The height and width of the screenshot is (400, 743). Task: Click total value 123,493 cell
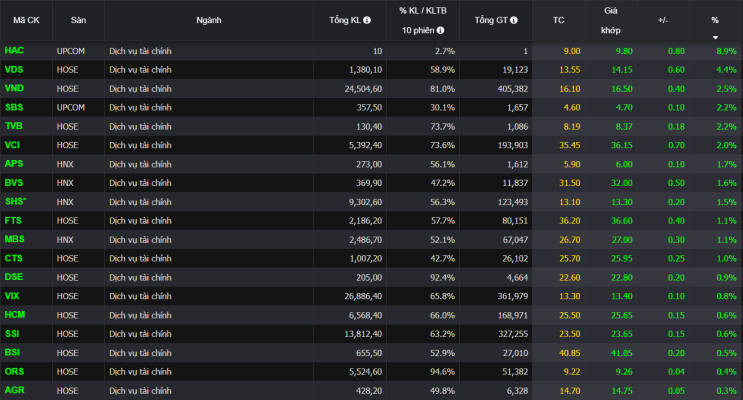click(513, 202)
